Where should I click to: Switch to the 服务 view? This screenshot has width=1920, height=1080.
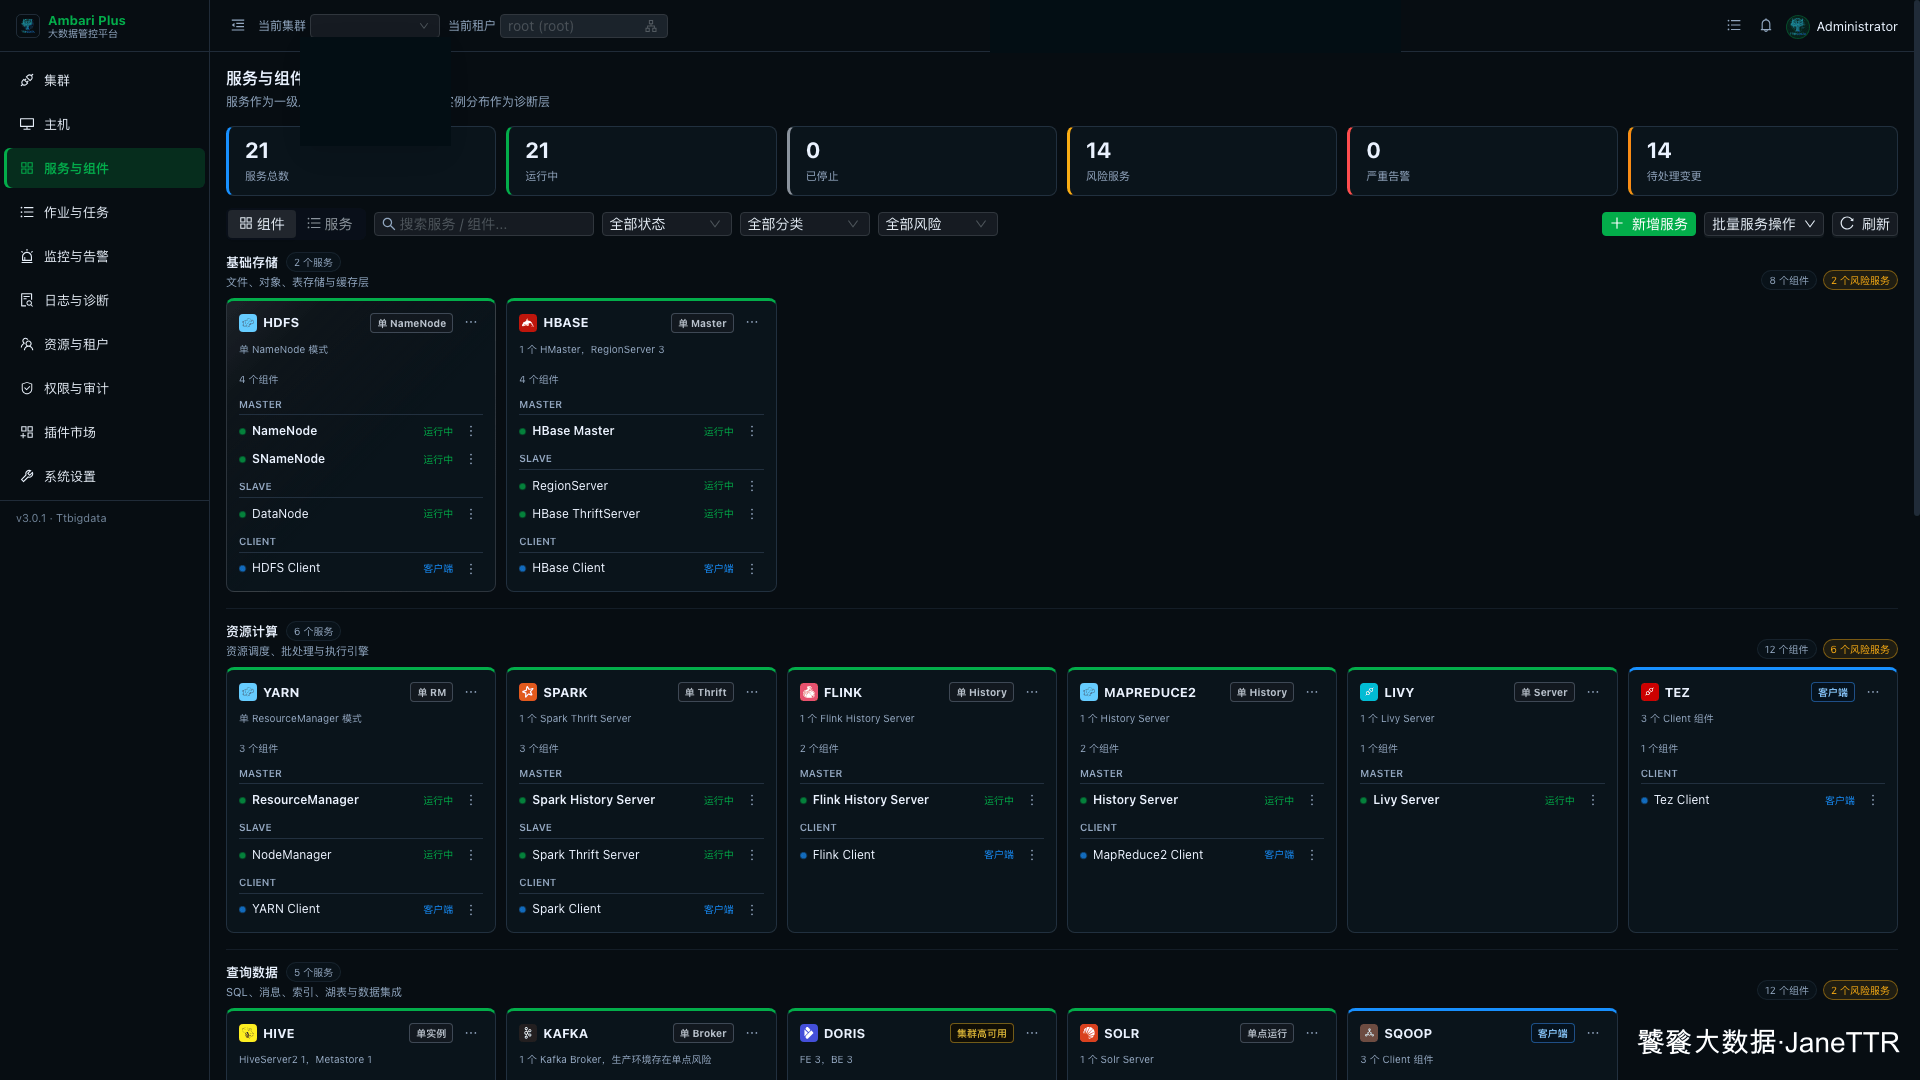330,224
